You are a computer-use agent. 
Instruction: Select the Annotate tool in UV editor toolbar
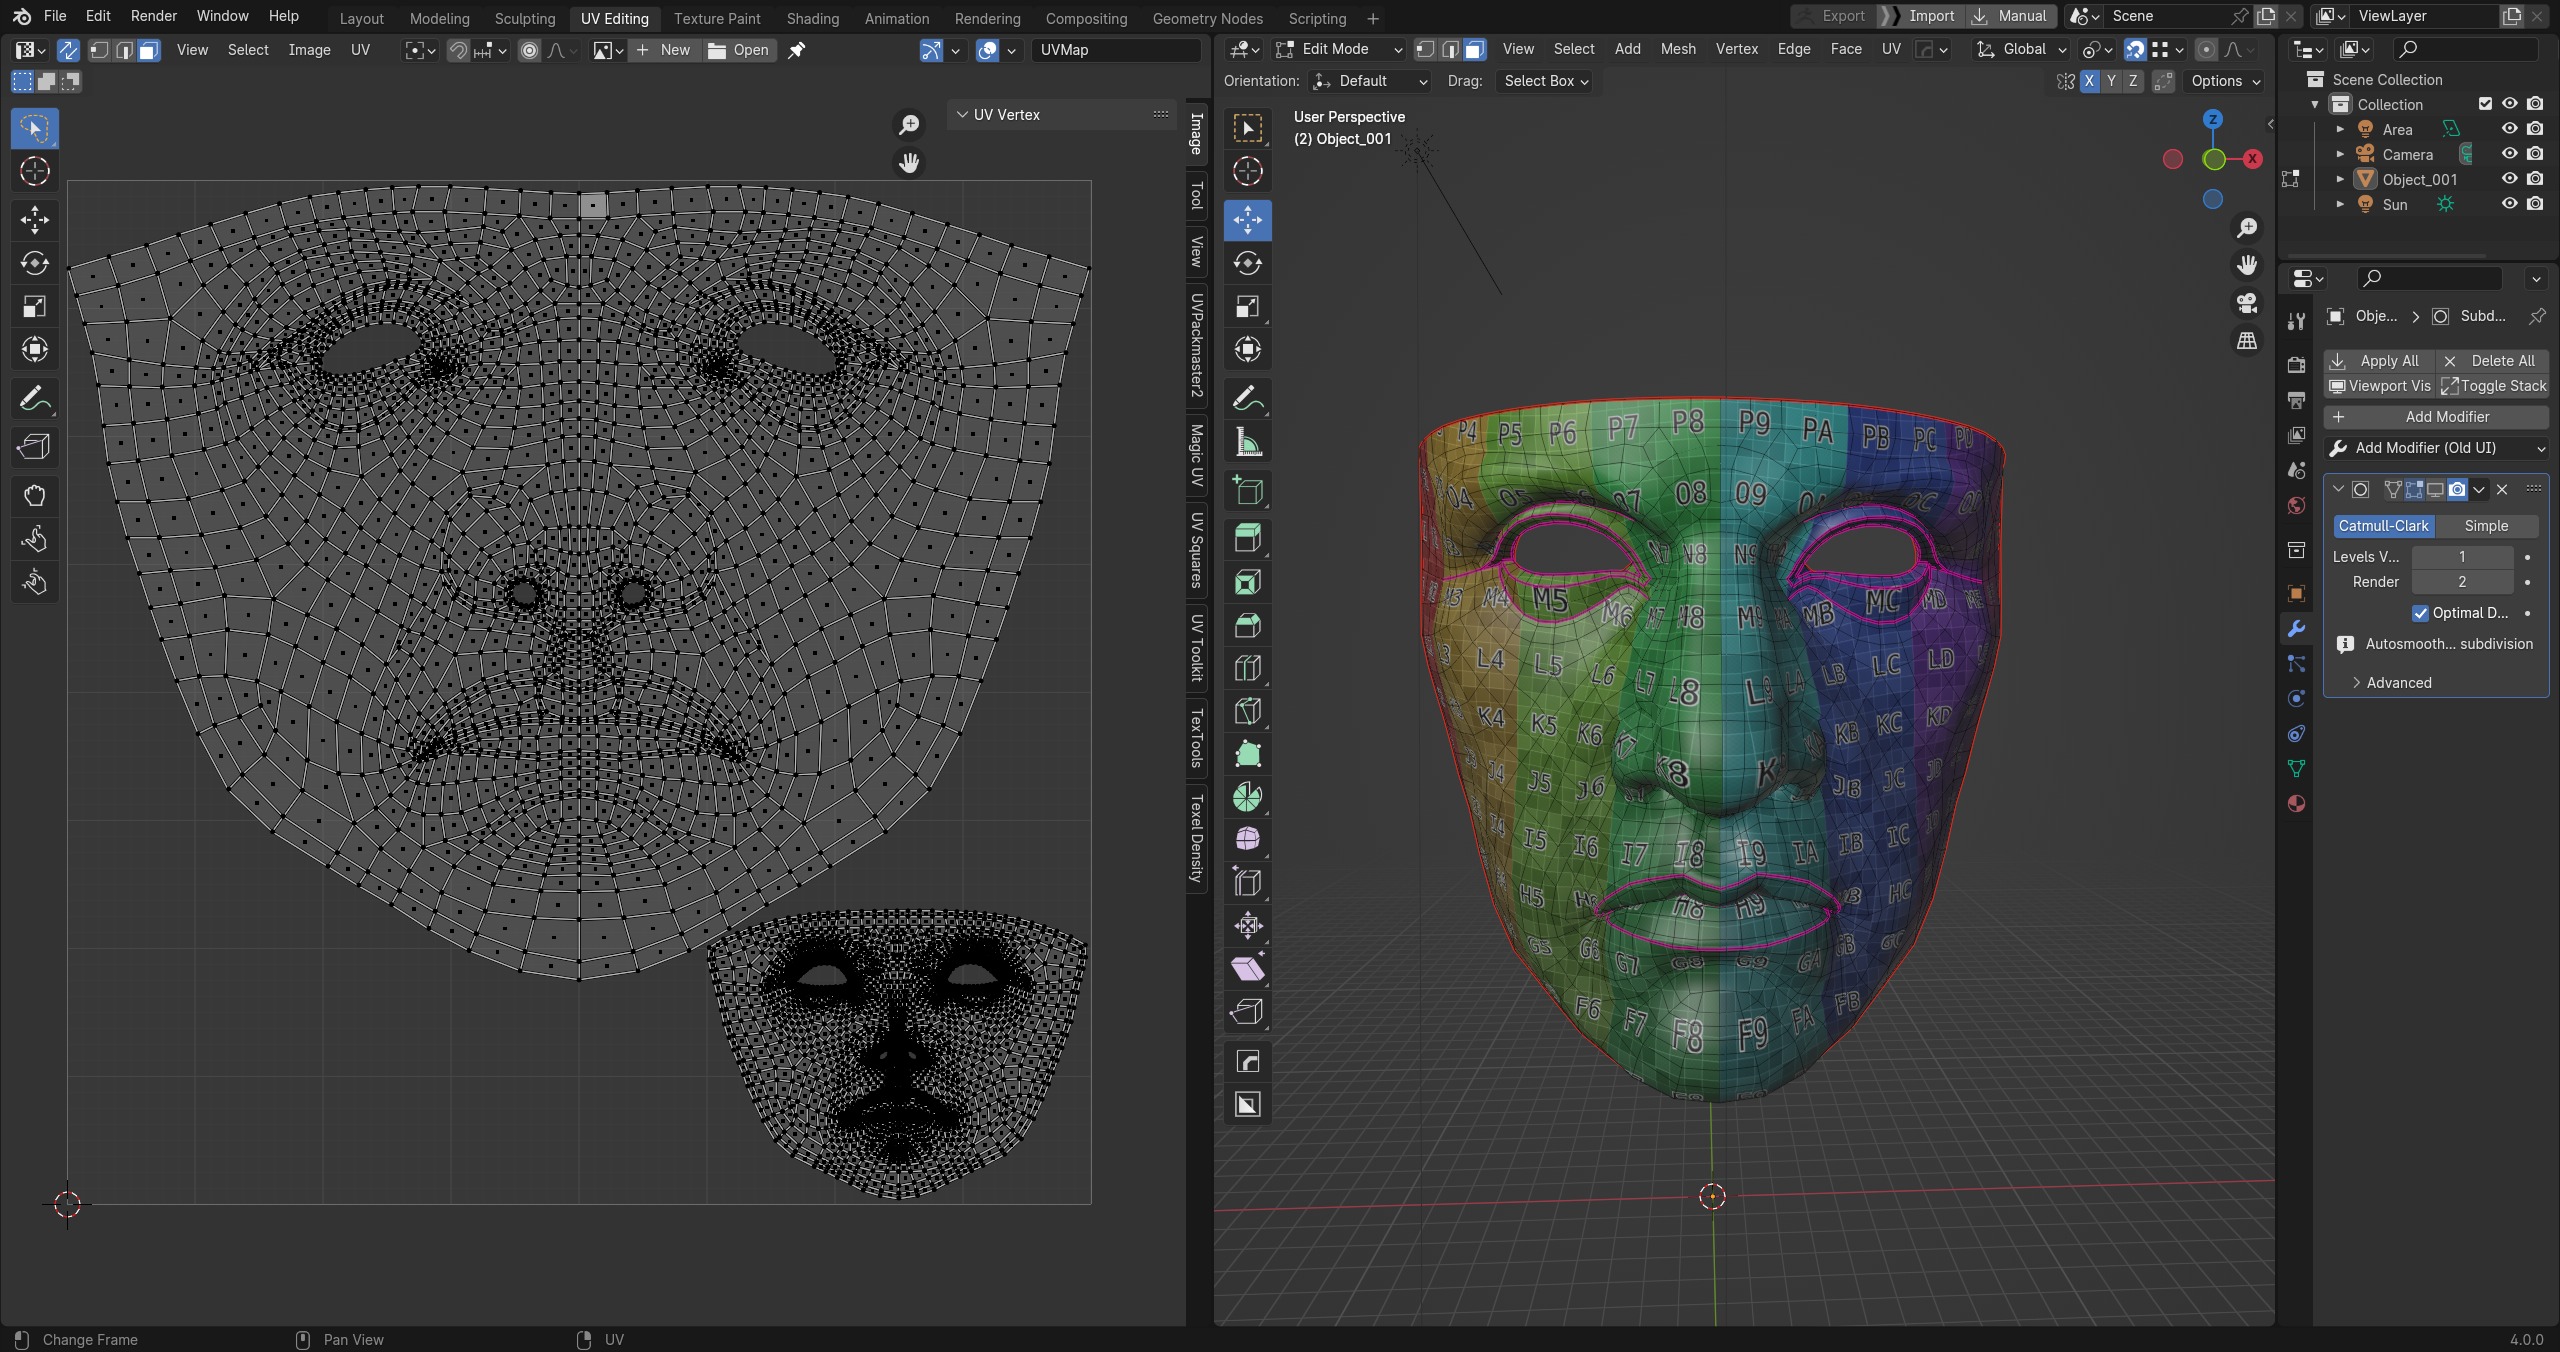35,399
